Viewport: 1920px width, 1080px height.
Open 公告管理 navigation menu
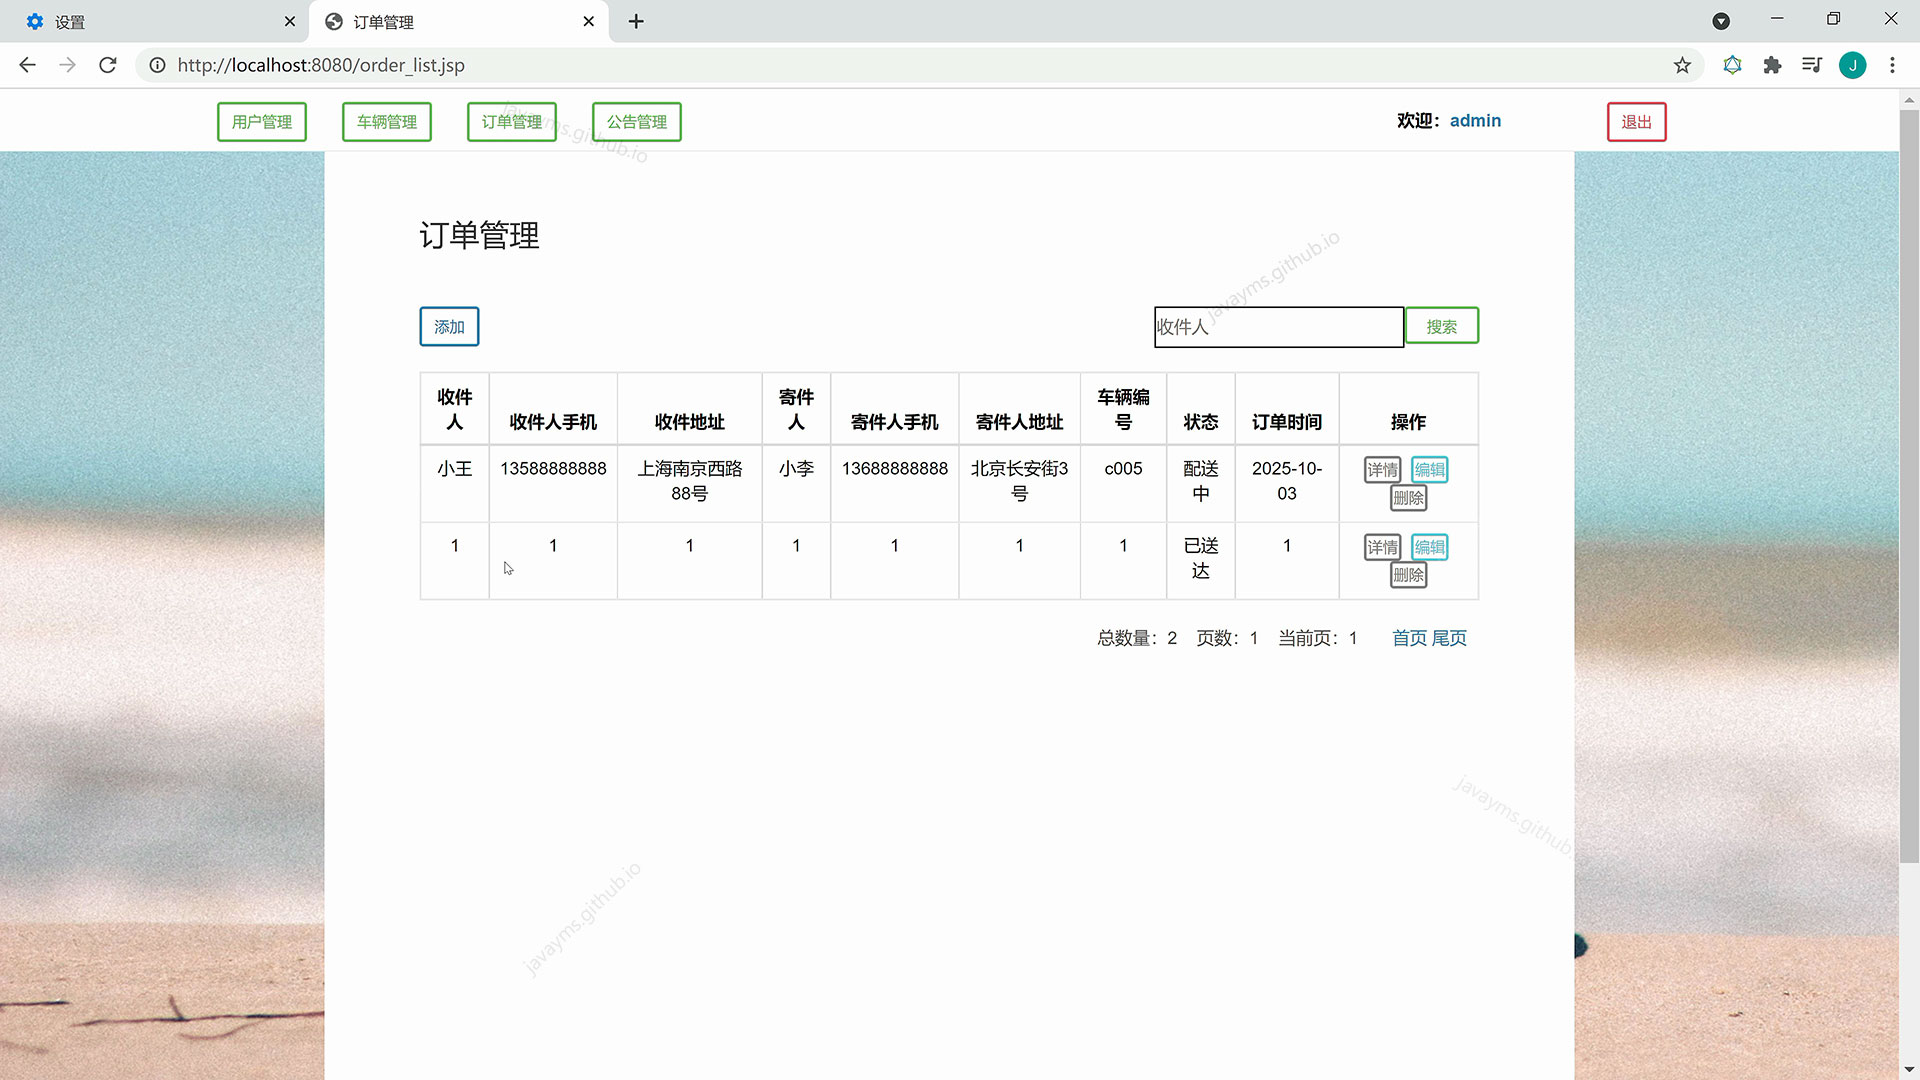point(637,122)
